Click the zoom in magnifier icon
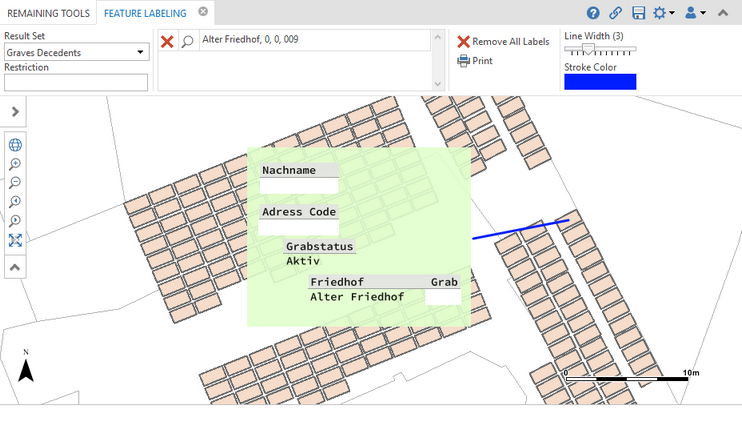Image resolution: width=742 pixels, height=426 pixels. 15,164
